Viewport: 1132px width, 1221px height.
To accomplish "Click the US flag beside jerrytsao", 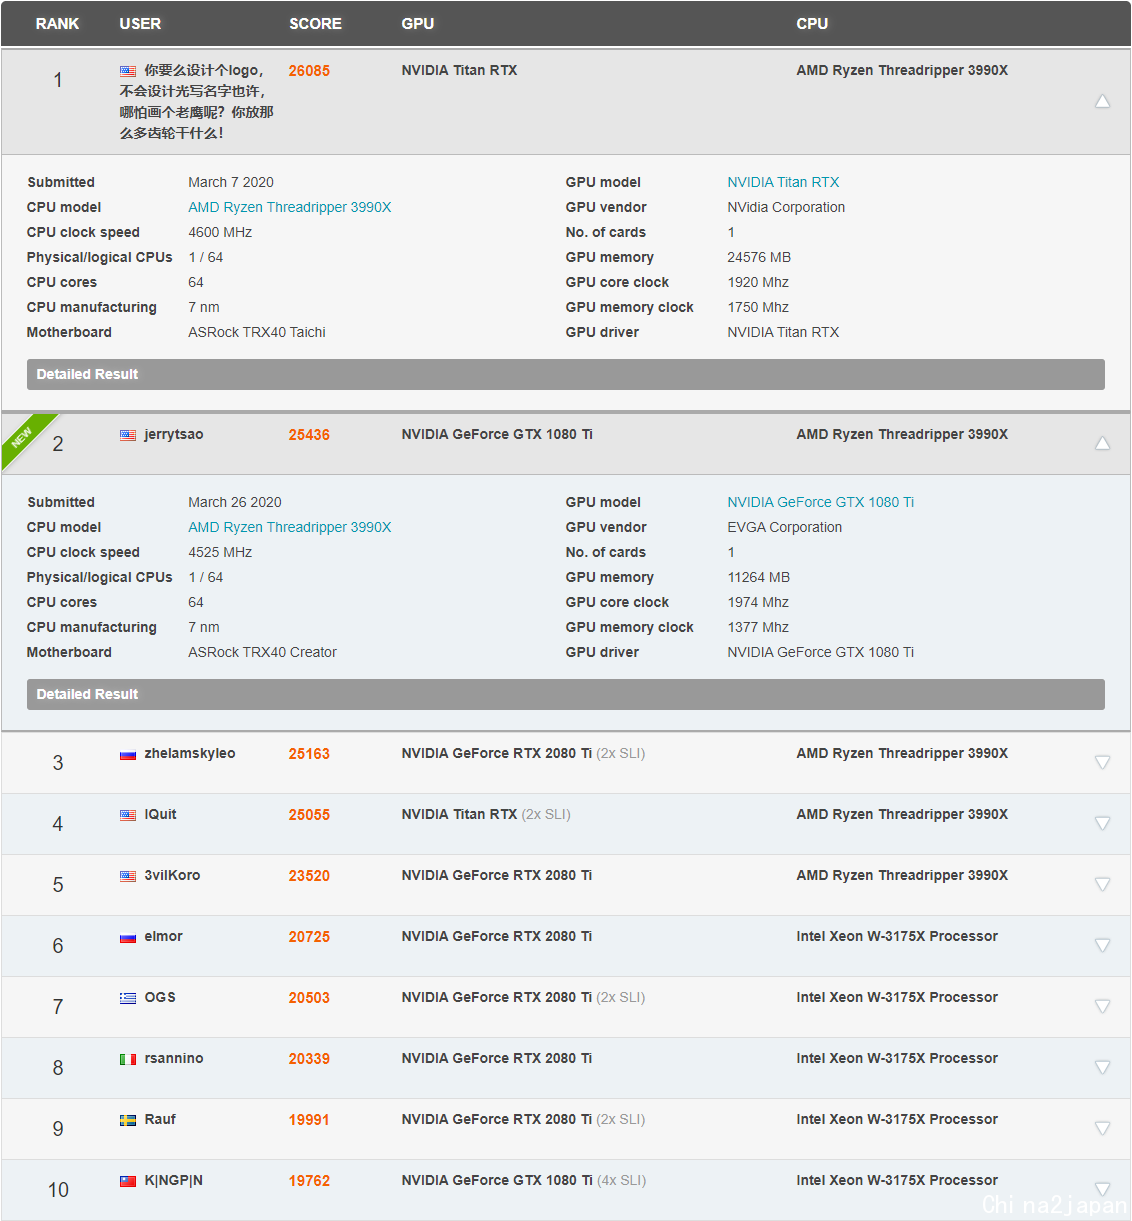I will (128, 435).
